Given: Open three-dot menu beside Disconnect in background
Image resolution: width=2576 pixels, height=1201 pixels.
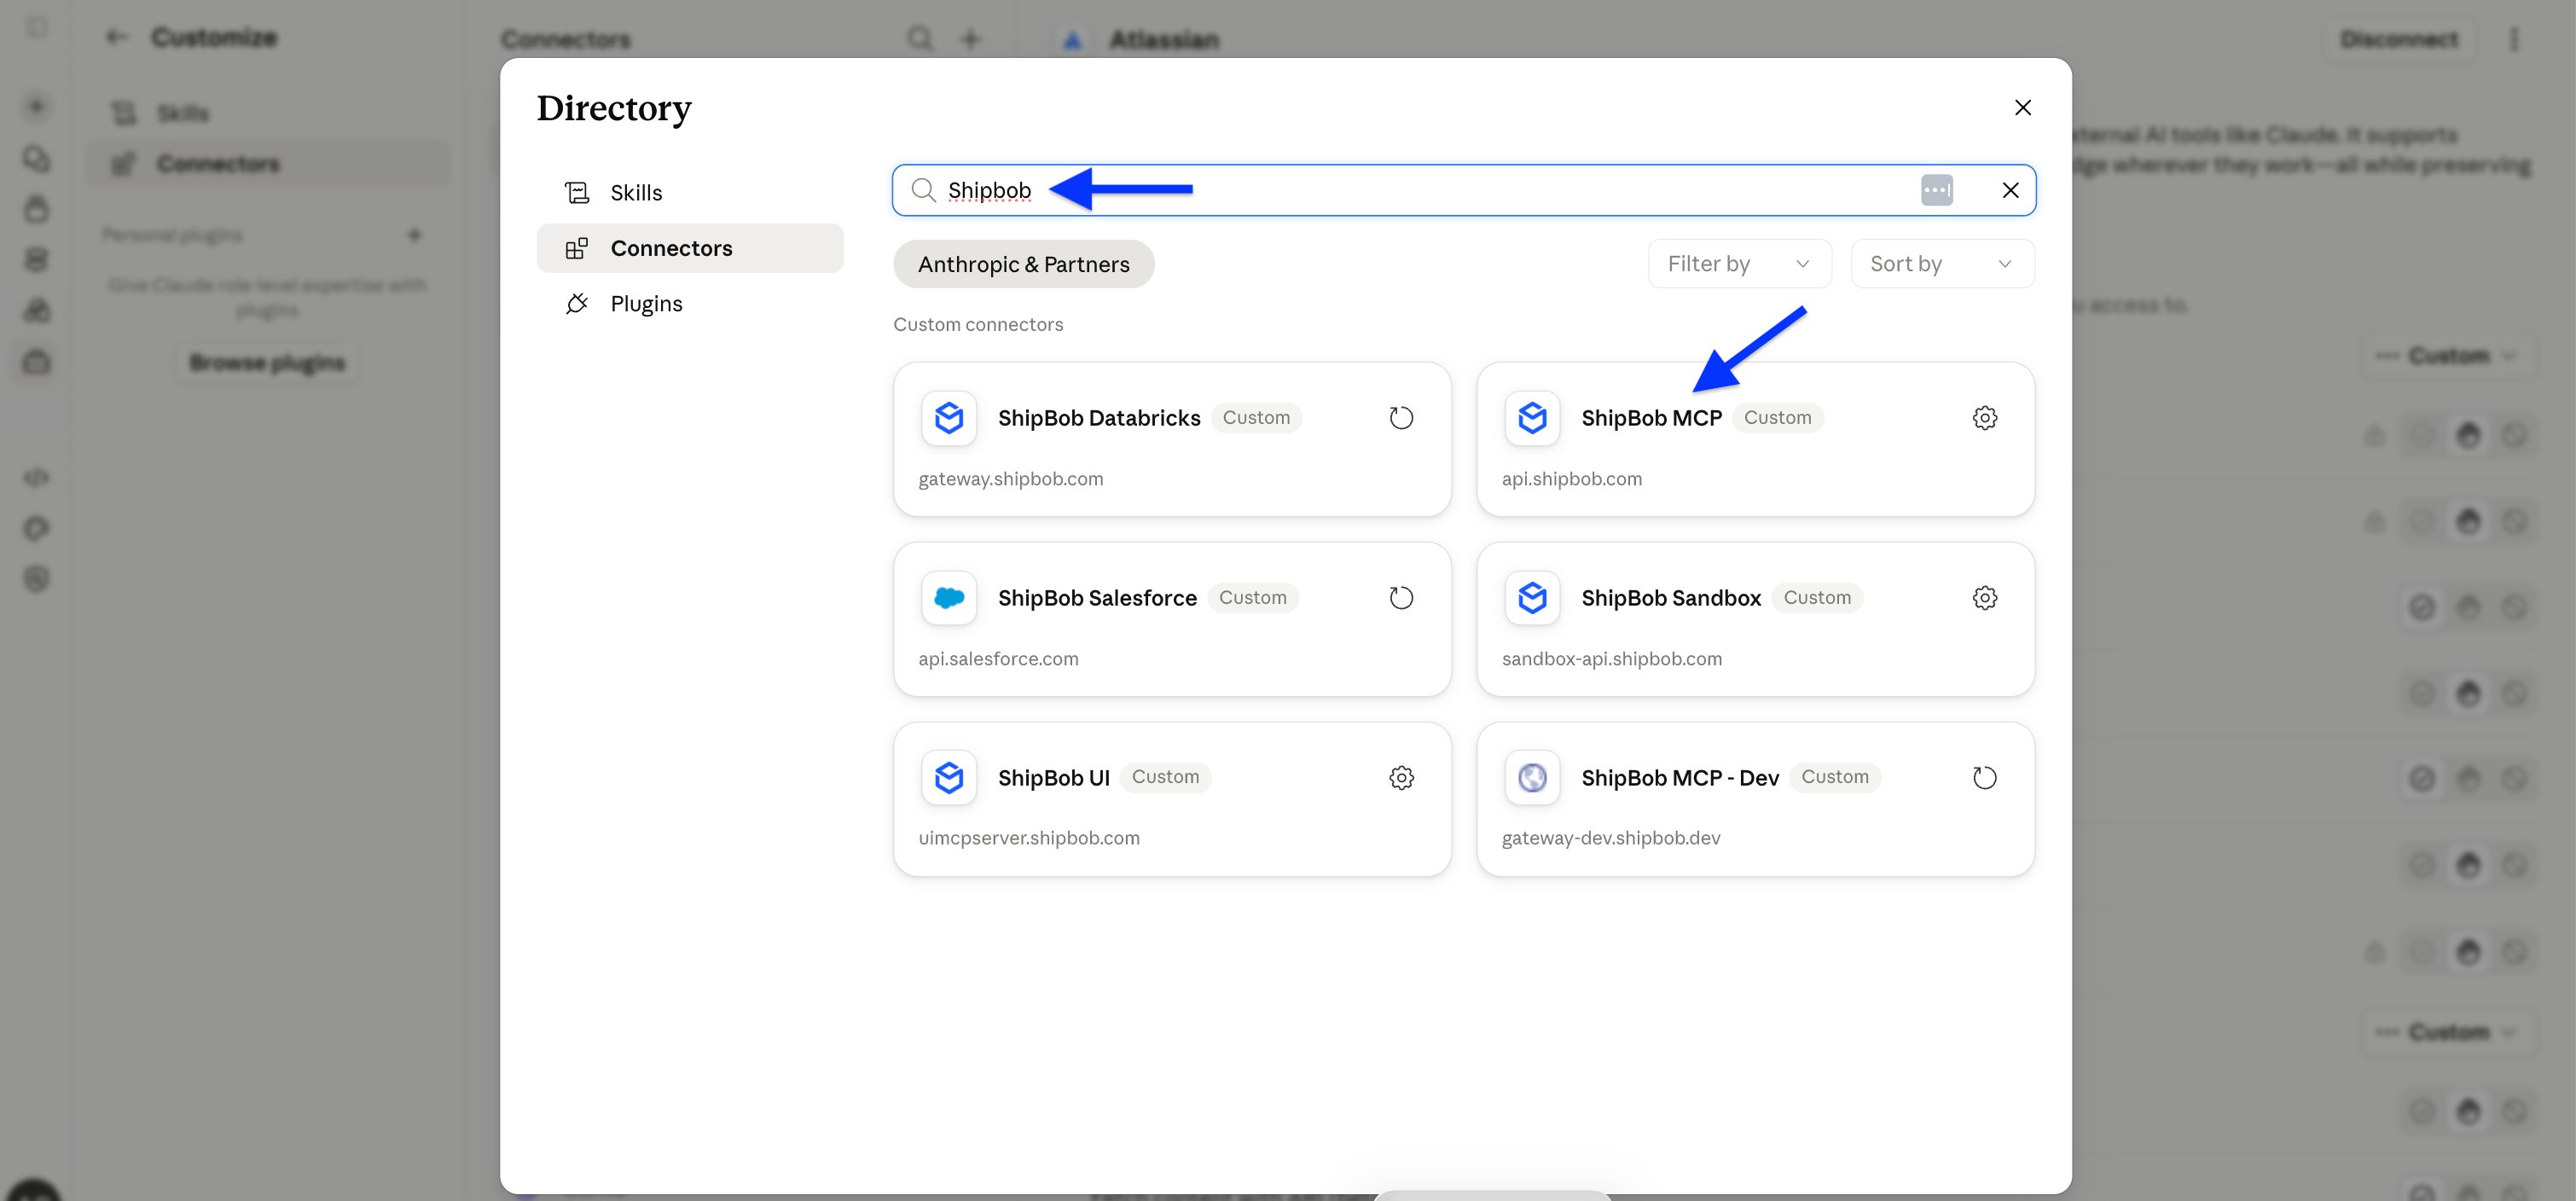Looking at the screenshot, I should (2514, 39).
